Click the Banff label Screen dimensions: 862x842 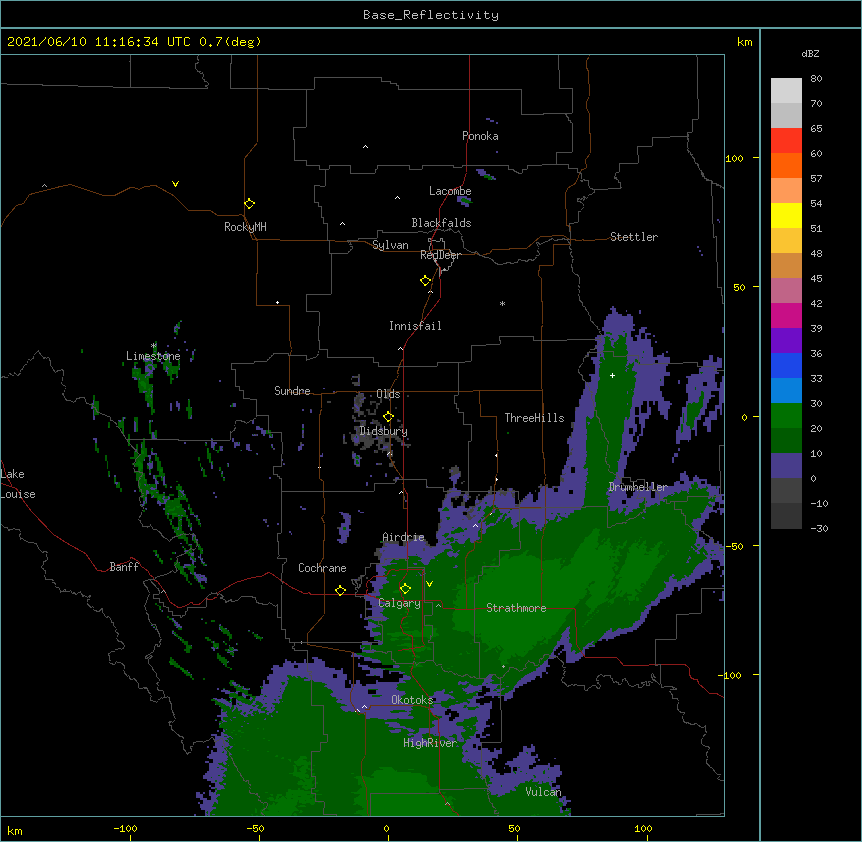124,567
